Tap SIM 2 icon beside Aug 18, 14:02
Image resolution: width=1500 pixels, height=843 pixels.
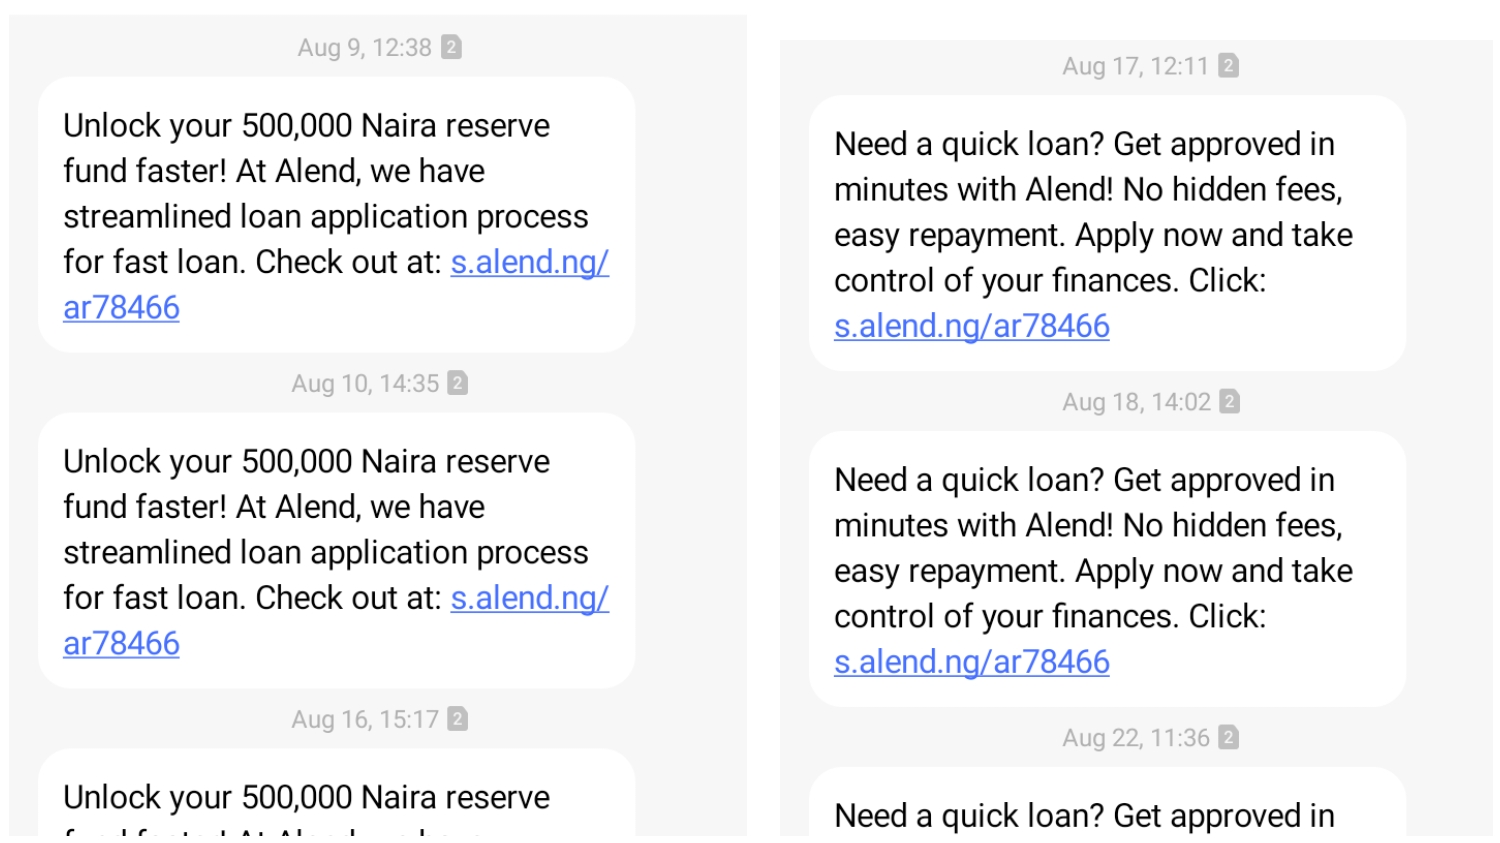(1230, 402)
